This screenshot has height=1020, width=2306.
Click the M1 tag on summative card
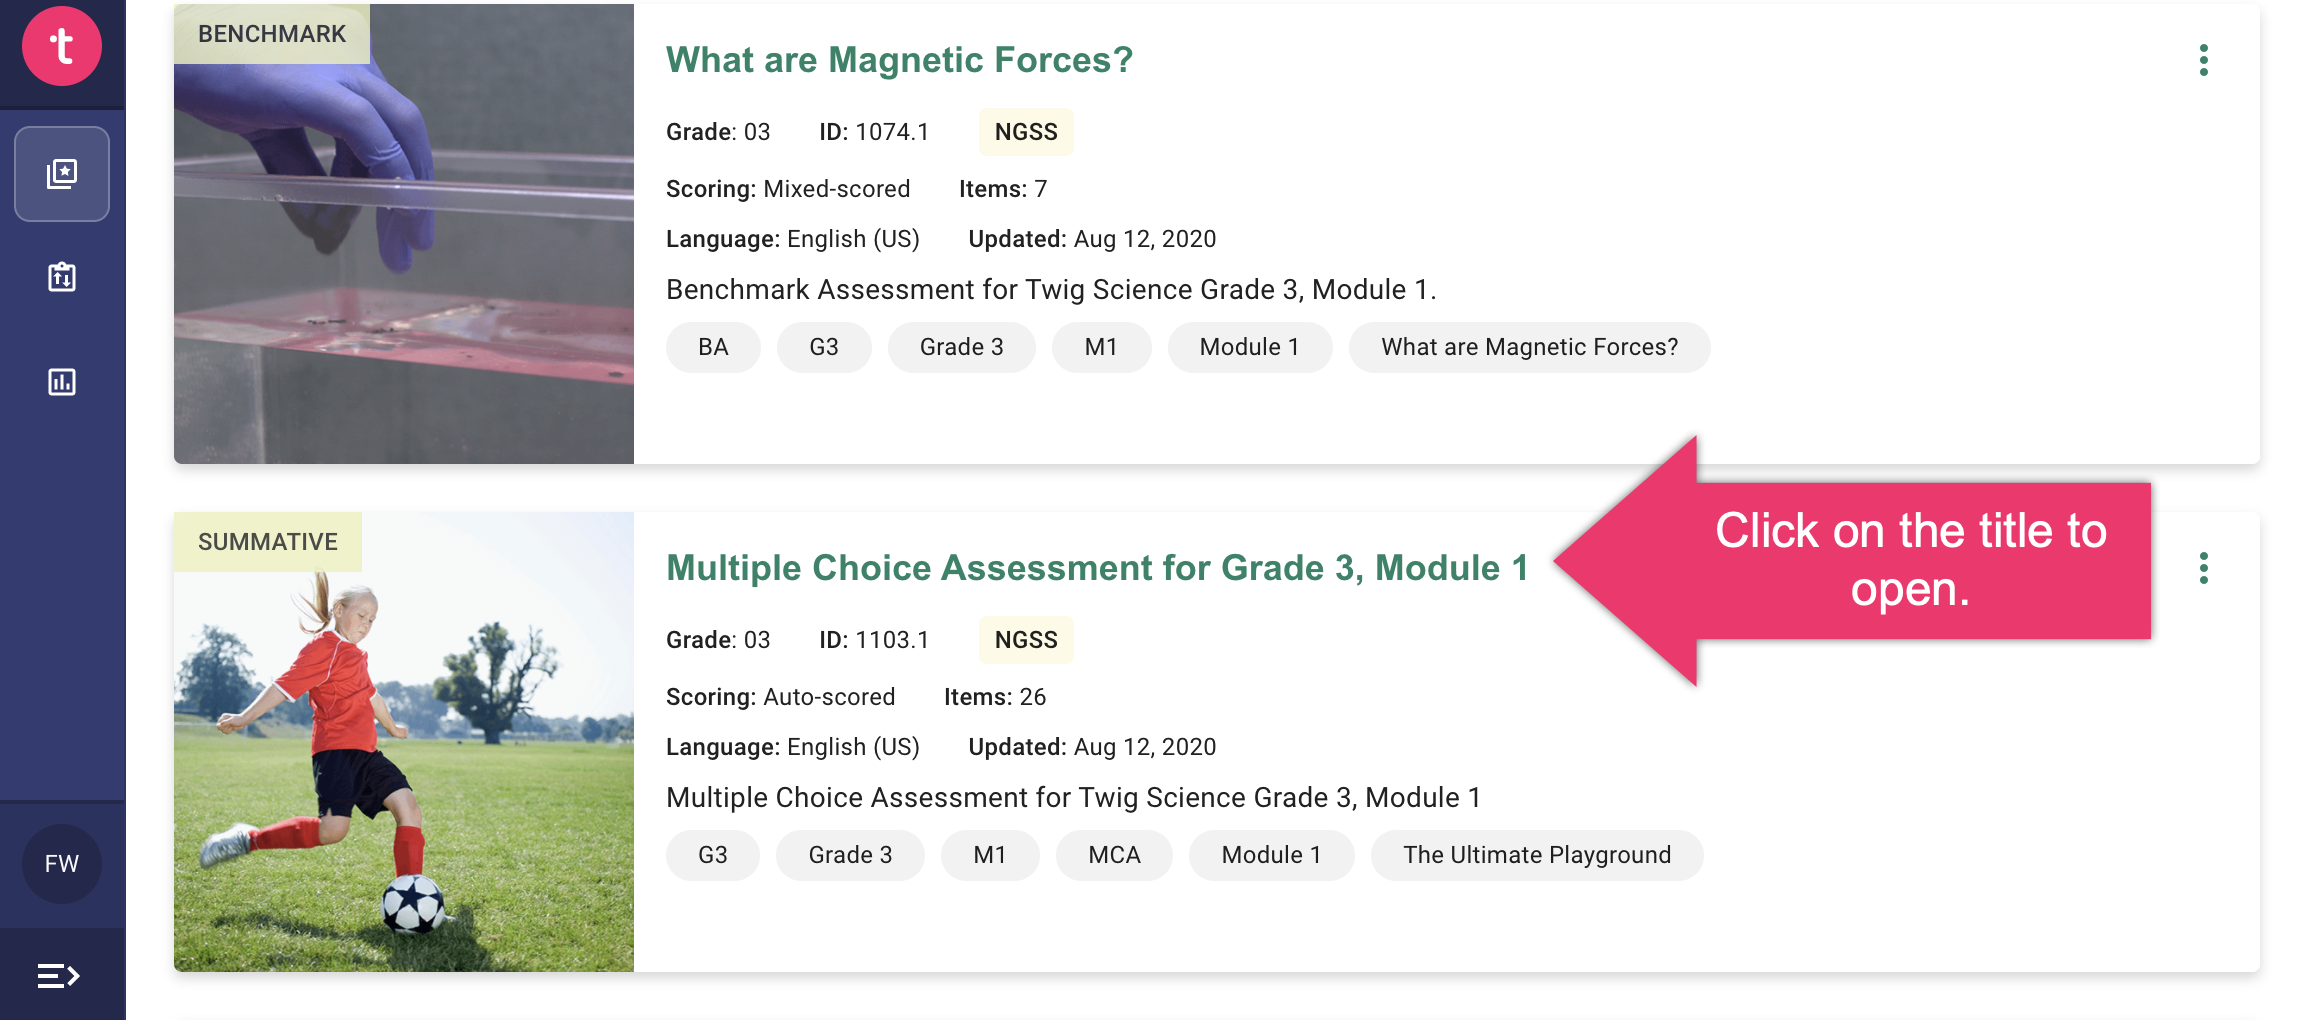(990, 855)
